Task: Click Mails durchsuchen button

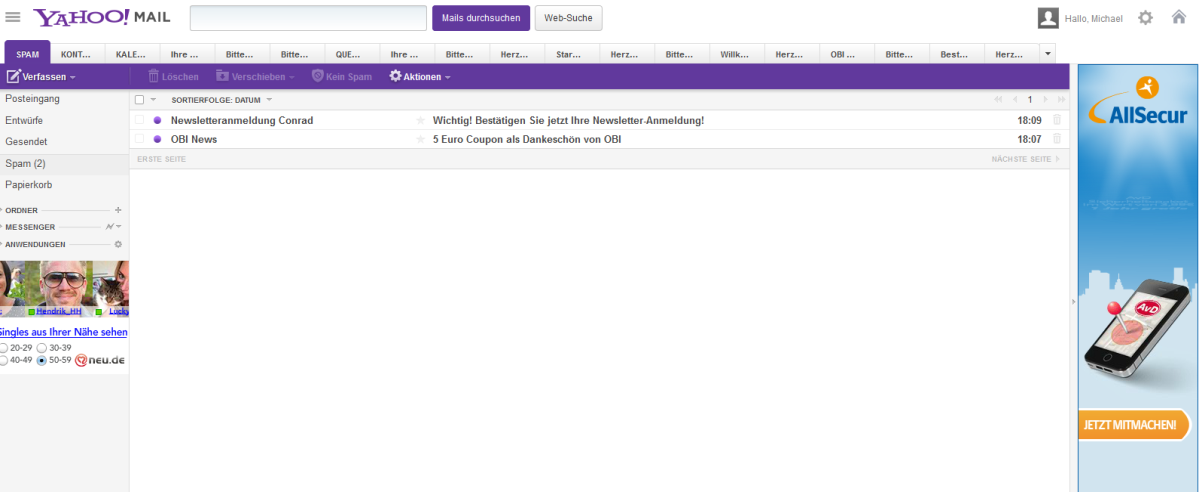Action: point(481,18)
